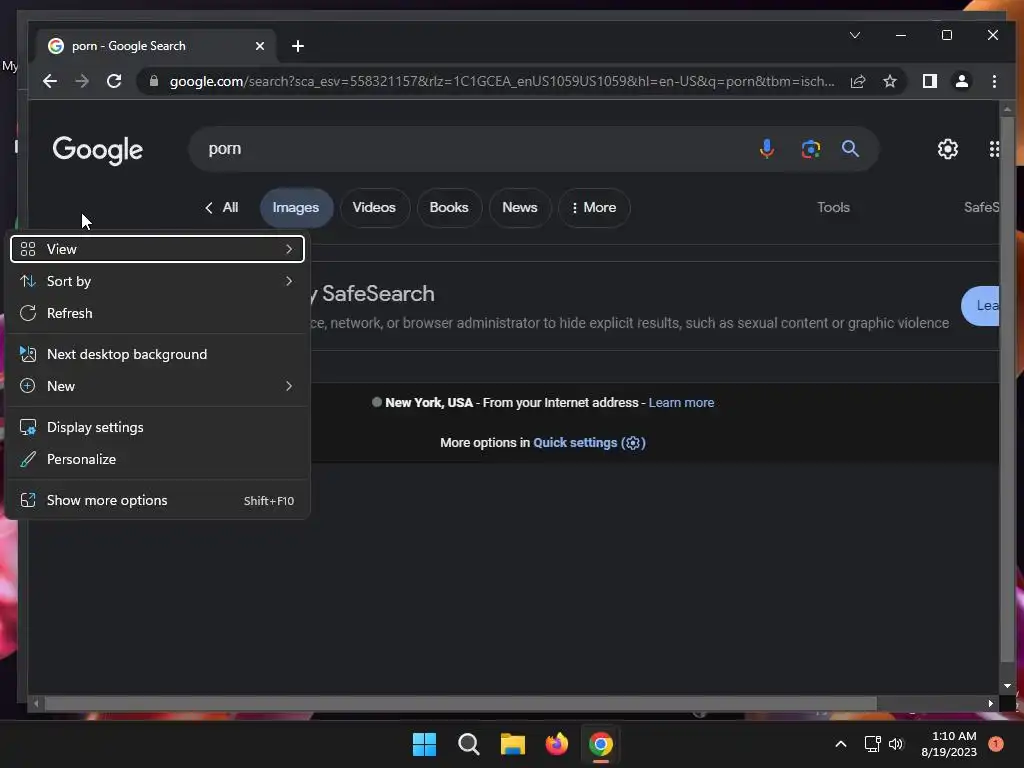Open volume control in the system tray
1024x768 pixels.
click(896, 744)
